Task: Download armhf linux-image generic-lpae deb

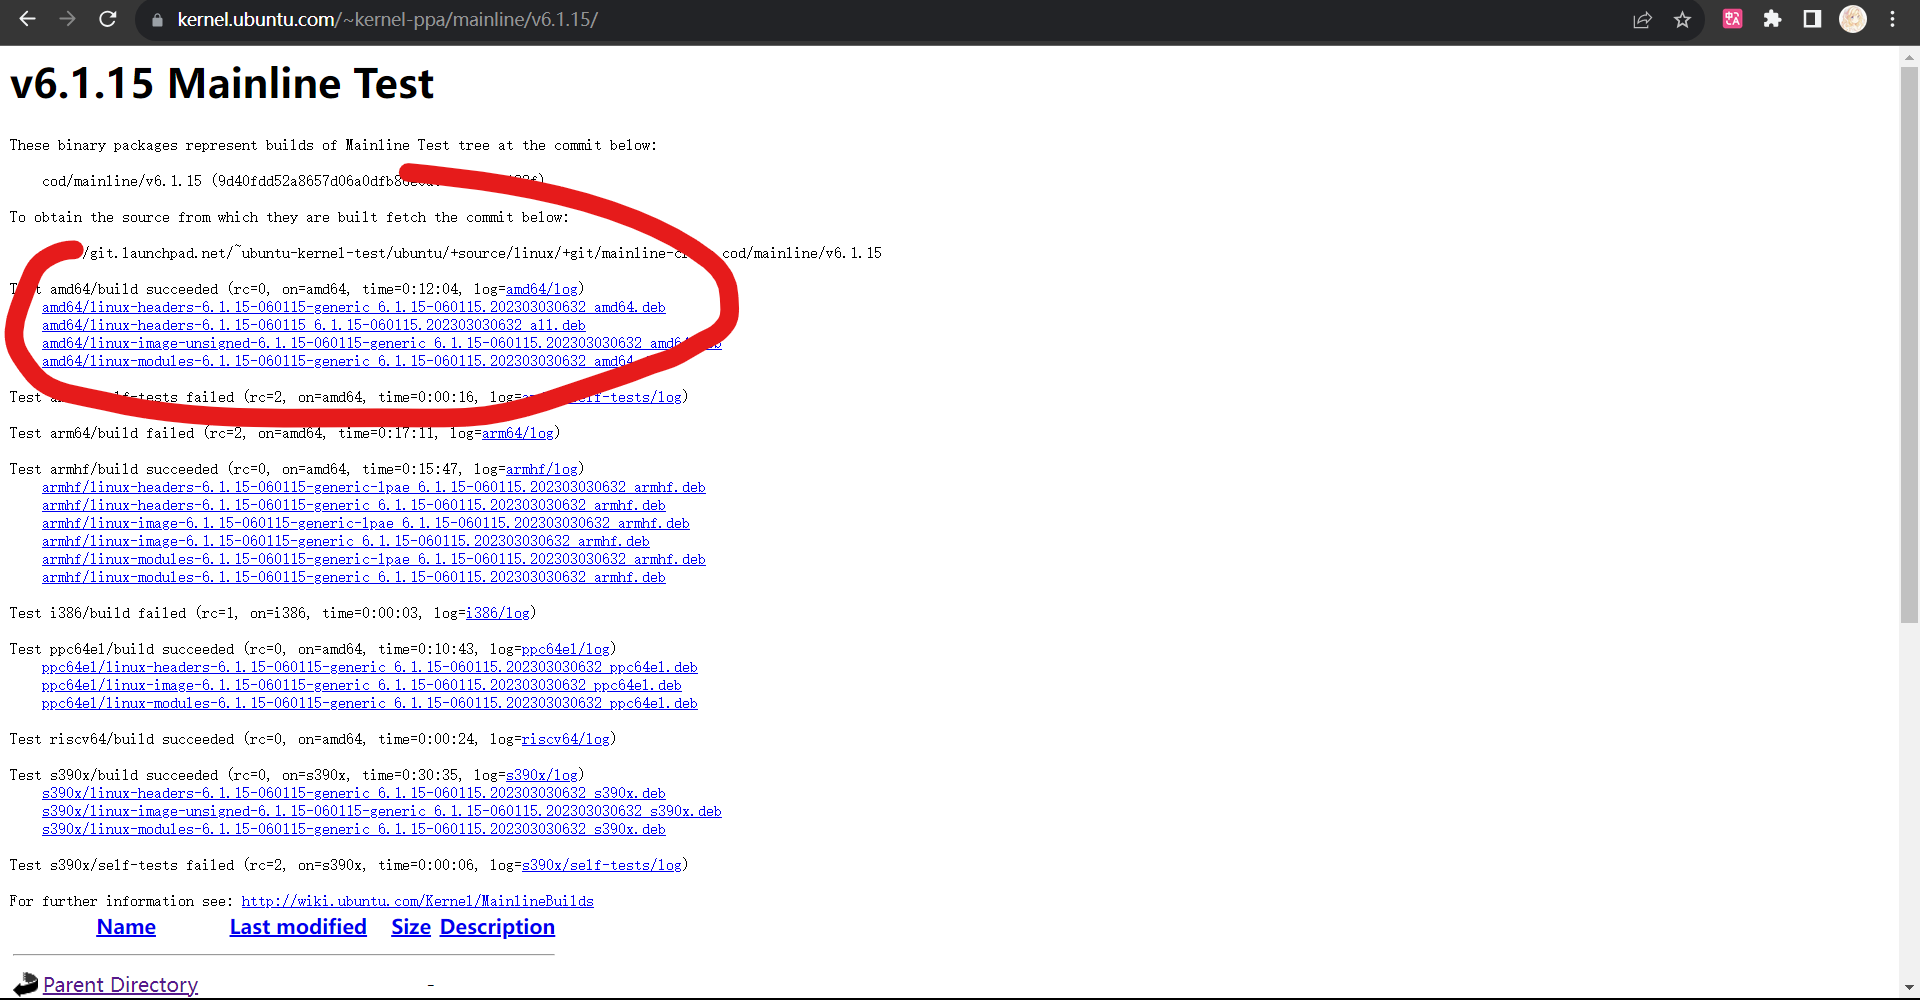Action: (x=365, y=523)
